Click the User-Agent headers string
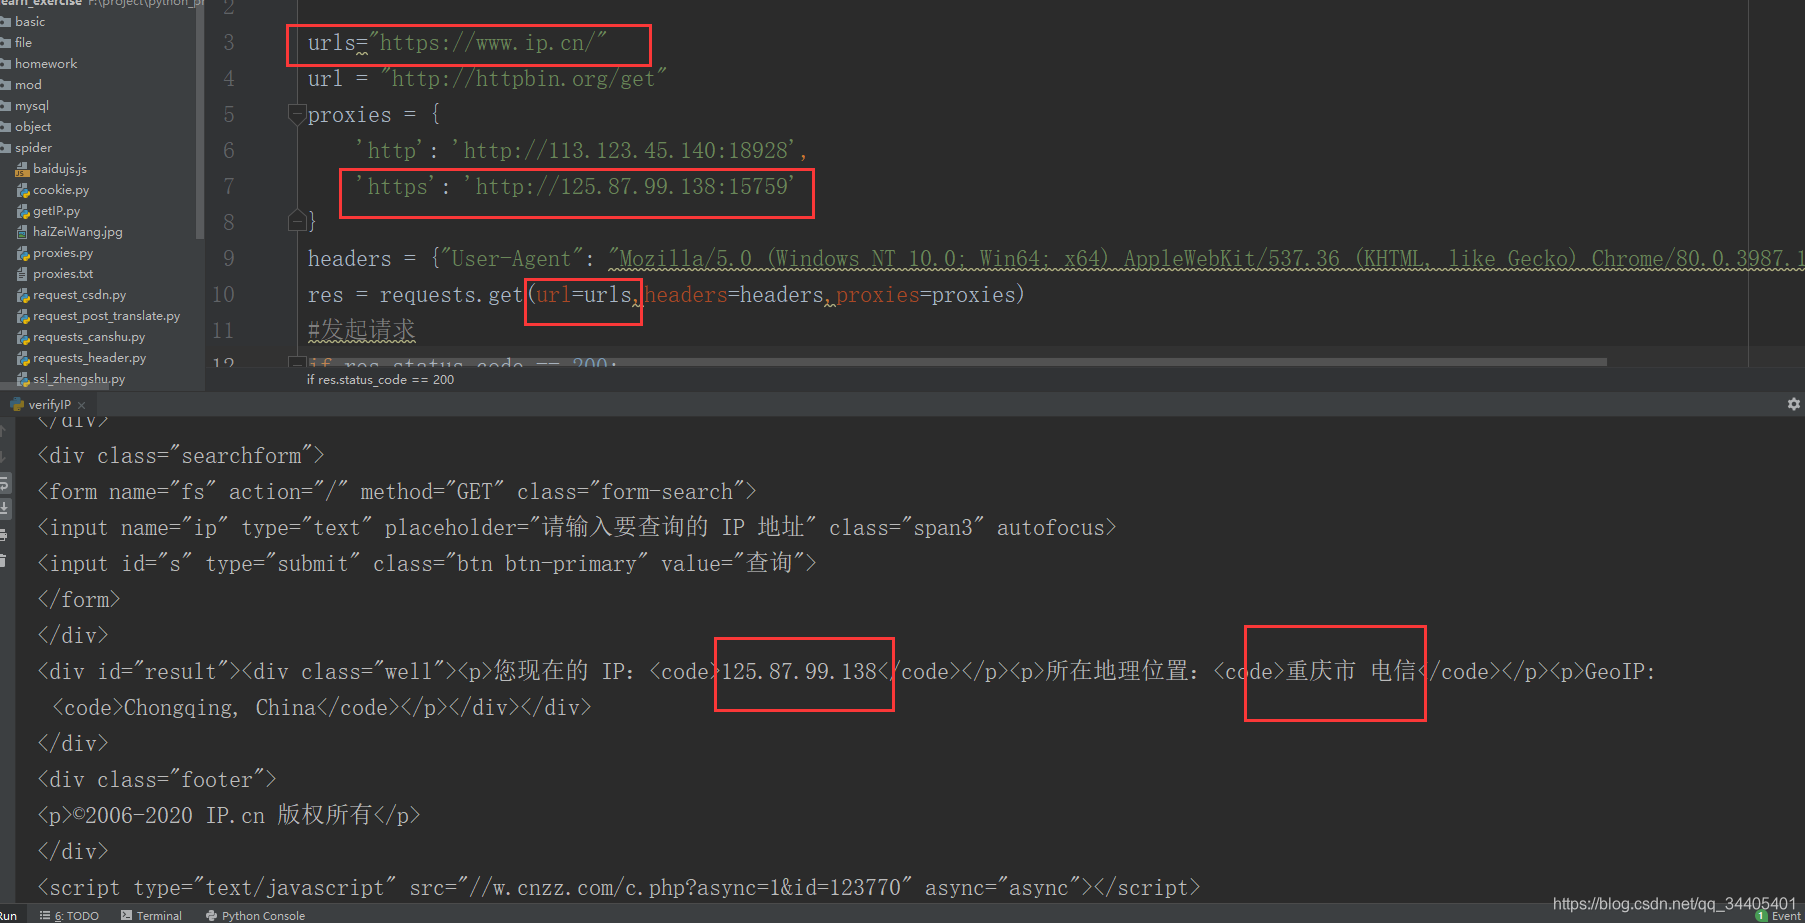 click(x=1206, y=258)
